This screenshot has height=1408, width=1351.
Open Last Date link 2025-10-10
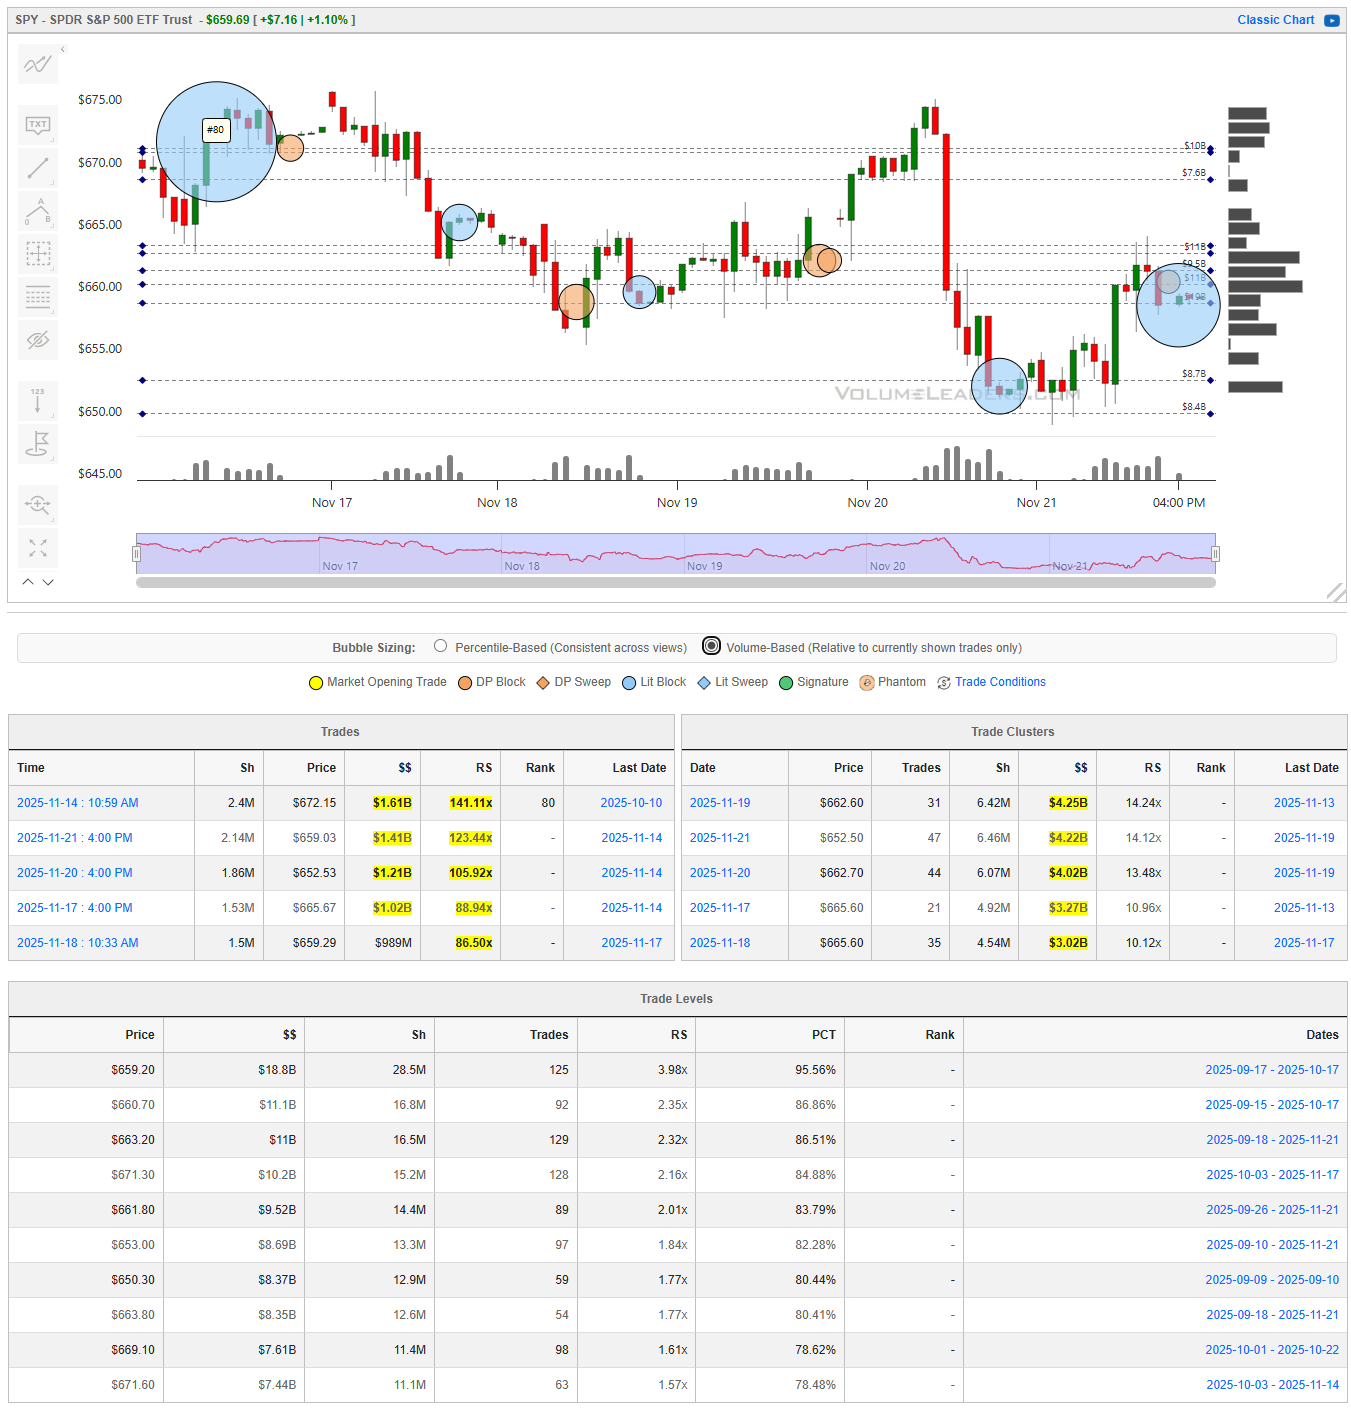631,803
